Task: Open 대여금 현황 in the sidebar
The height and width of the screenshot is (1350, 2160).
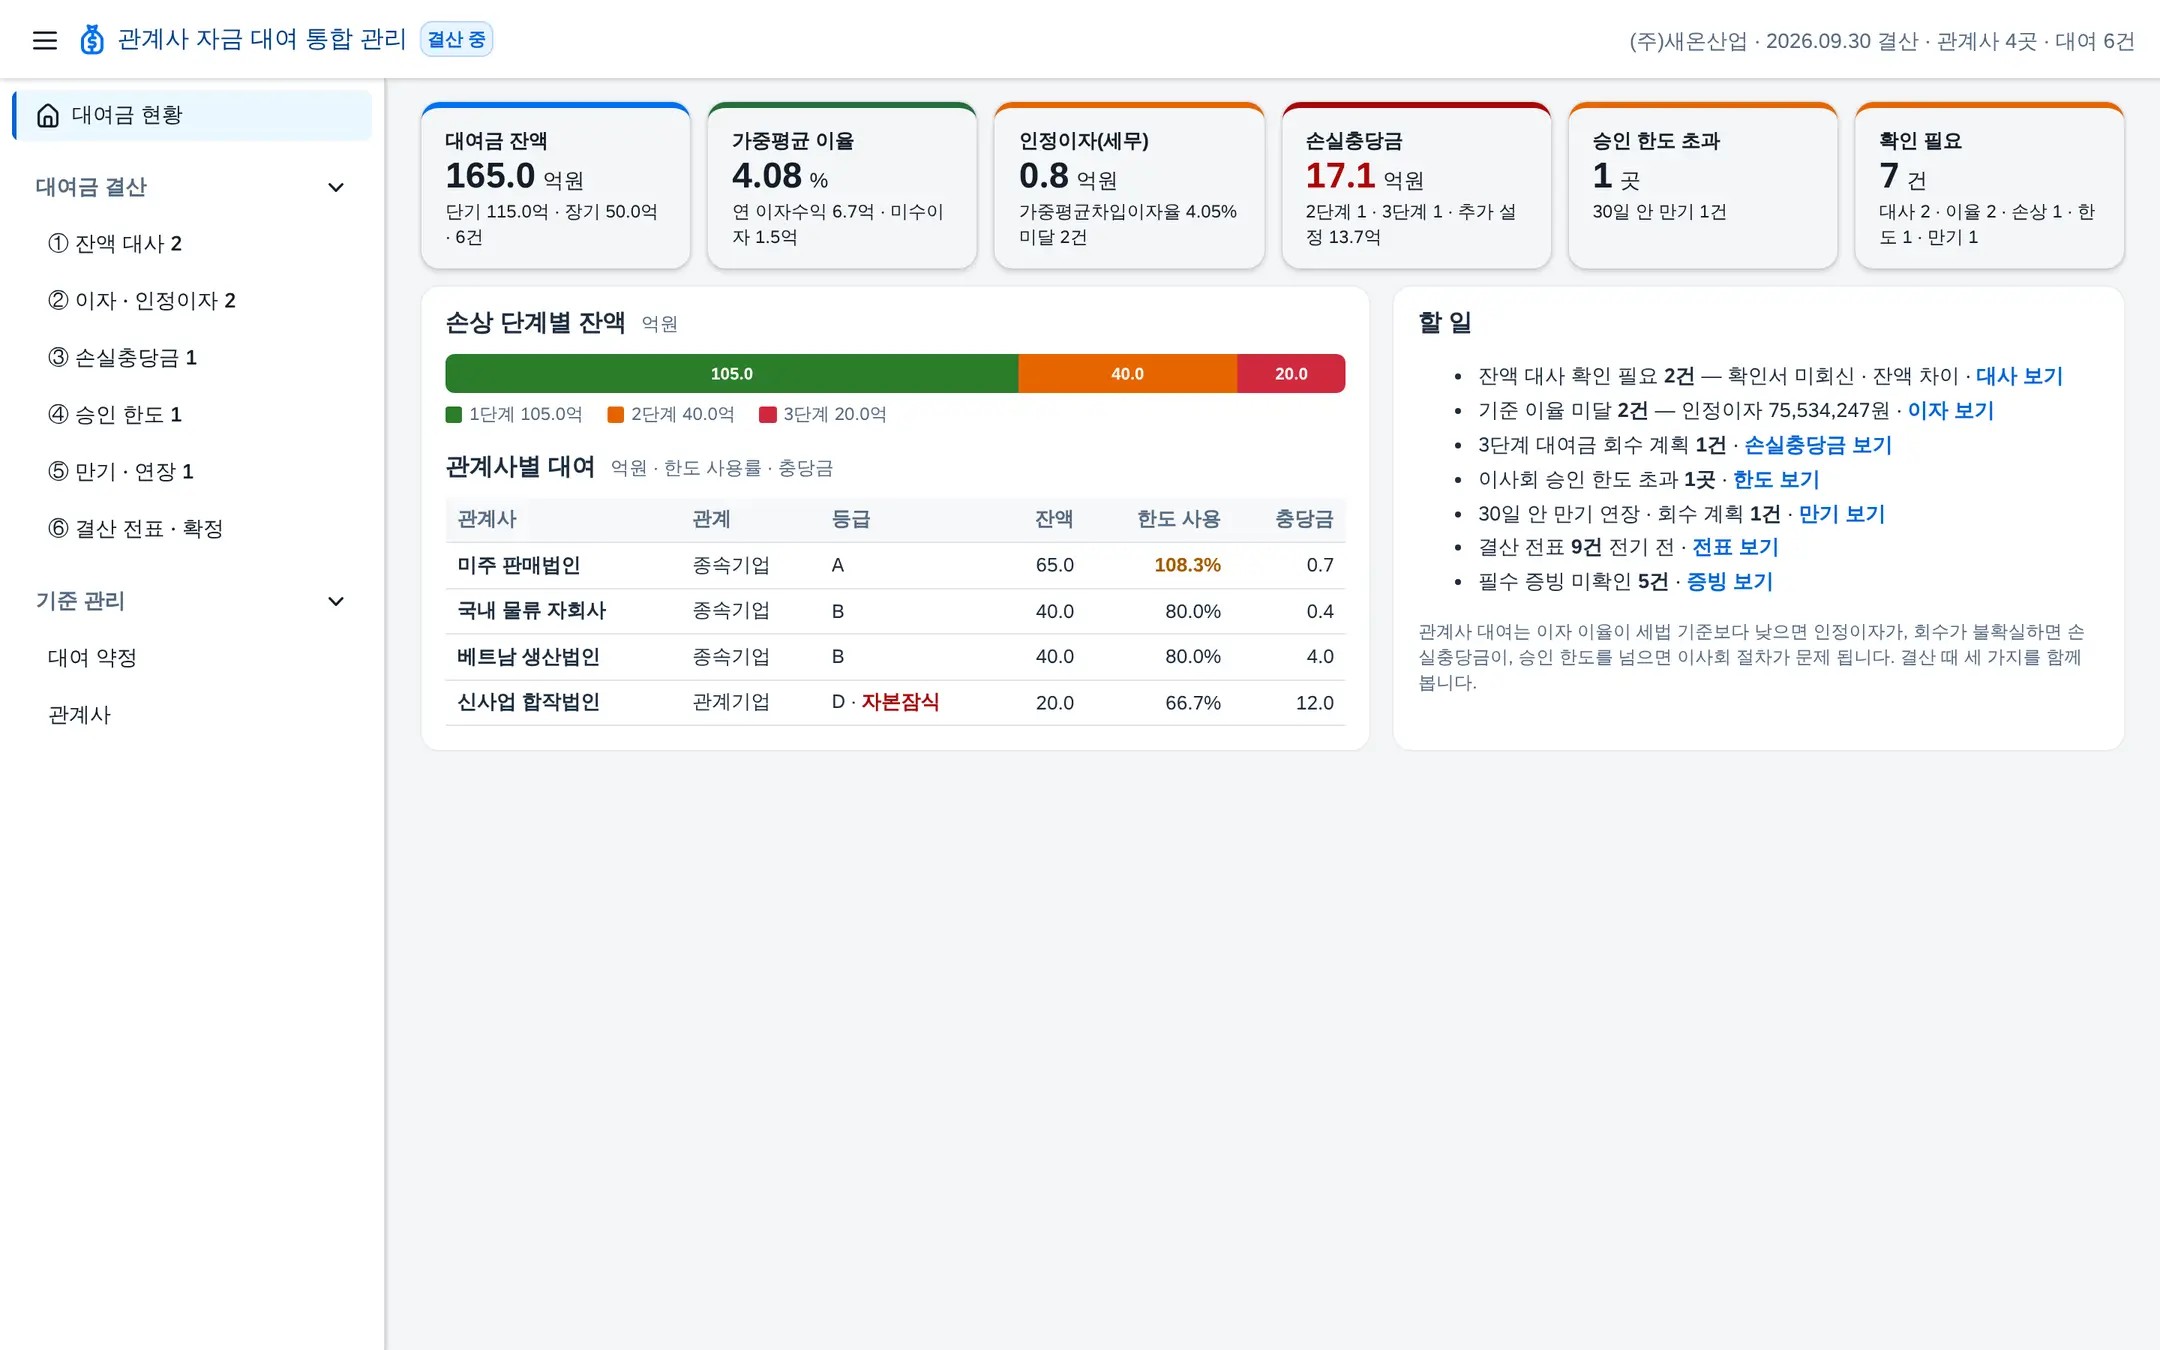Action: [x=192, y=116]
